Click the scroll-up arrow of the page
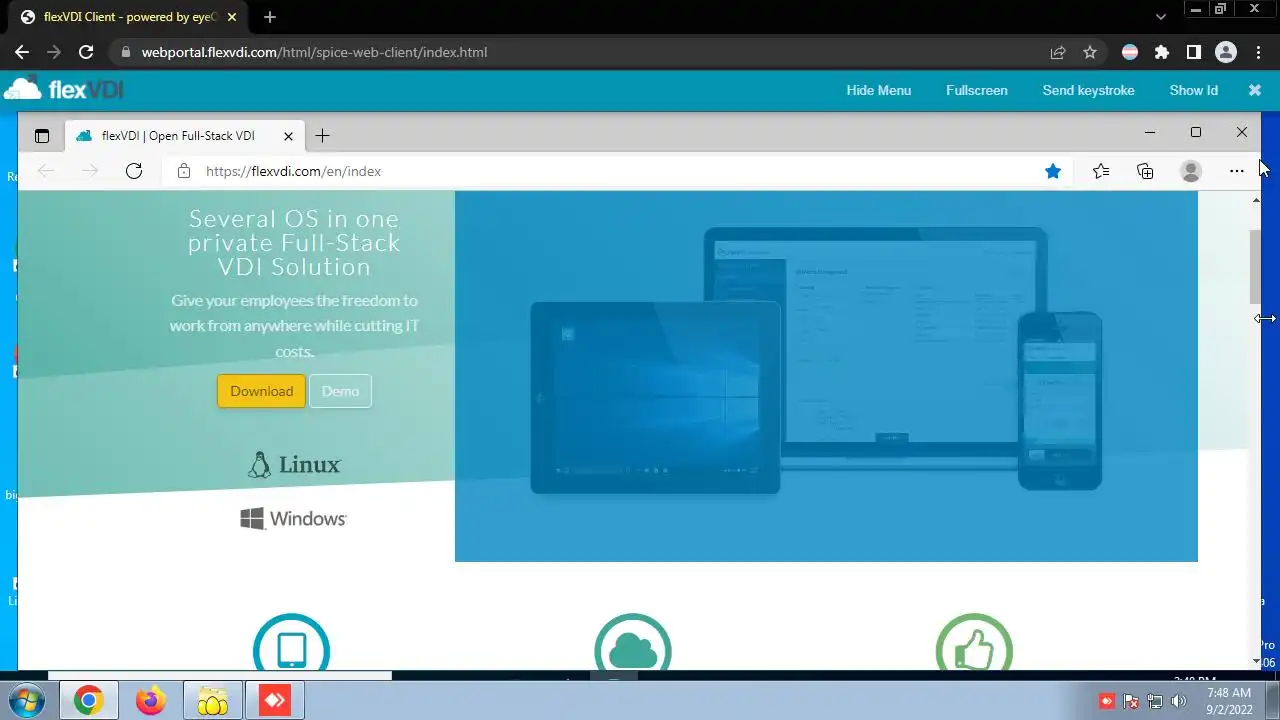The image size is (1280, 720). pos(1256,201)
